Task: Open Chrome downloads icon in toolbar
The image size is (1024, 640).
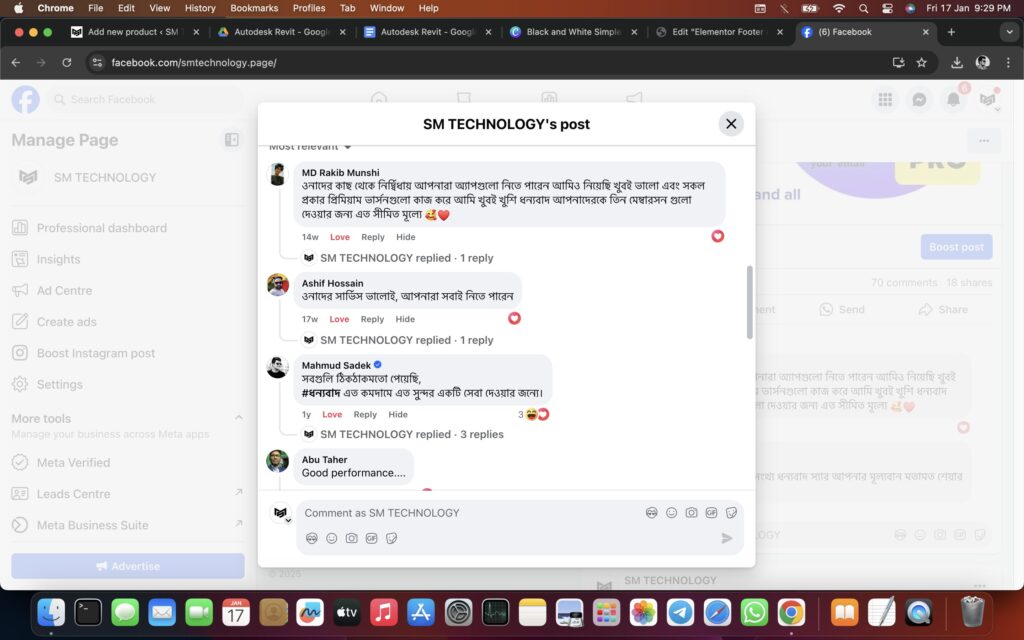Action: (957, 63)
